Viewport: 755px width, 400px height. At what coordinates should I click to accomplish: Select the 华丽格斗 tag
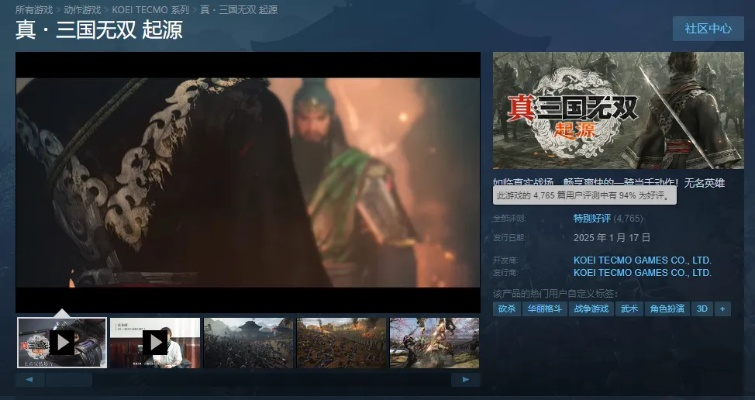pos(545,309)
